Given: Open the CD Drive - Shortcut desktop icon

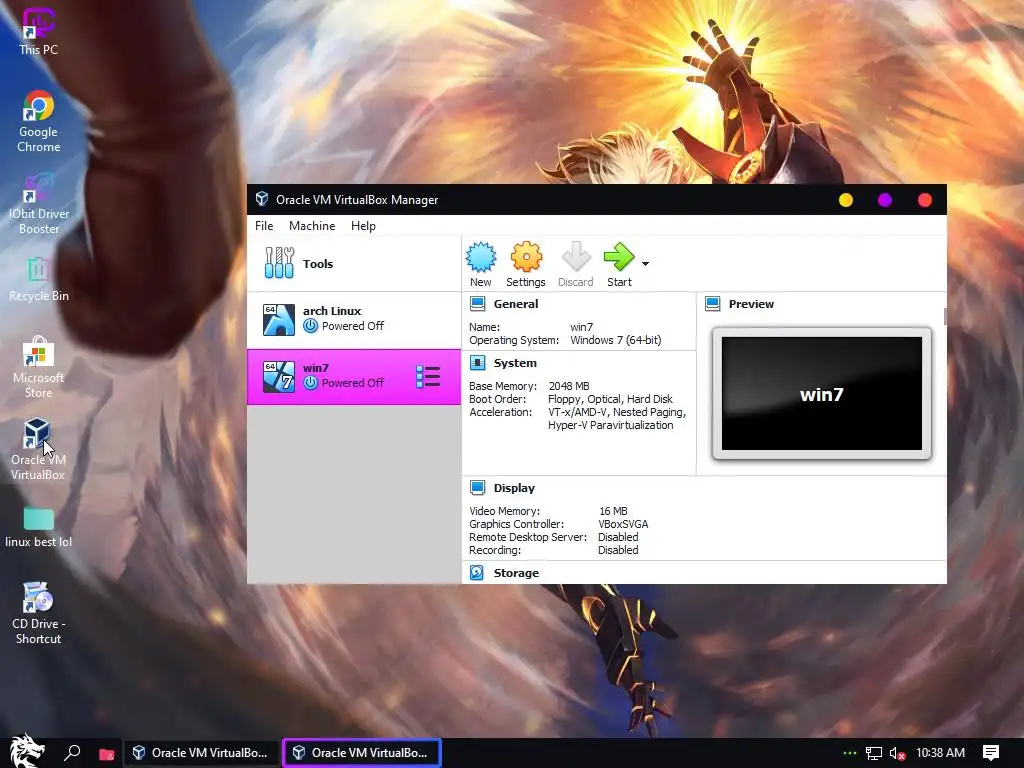Looking at the screenshot, I should coord(38,613).
